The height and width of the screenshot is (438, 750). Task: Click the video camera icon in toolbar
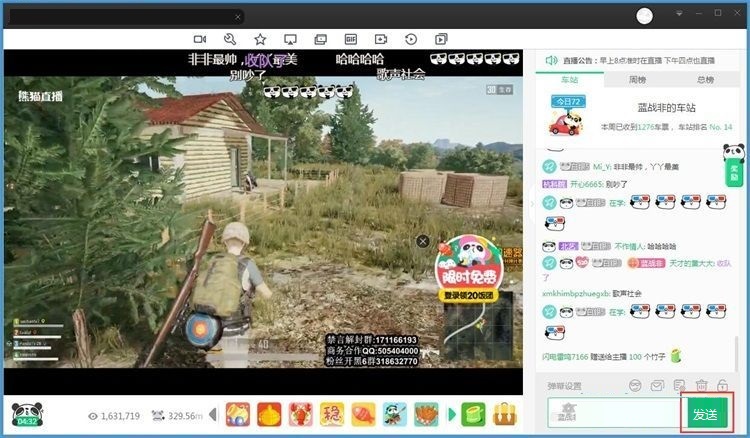click(x=199, y=39)
